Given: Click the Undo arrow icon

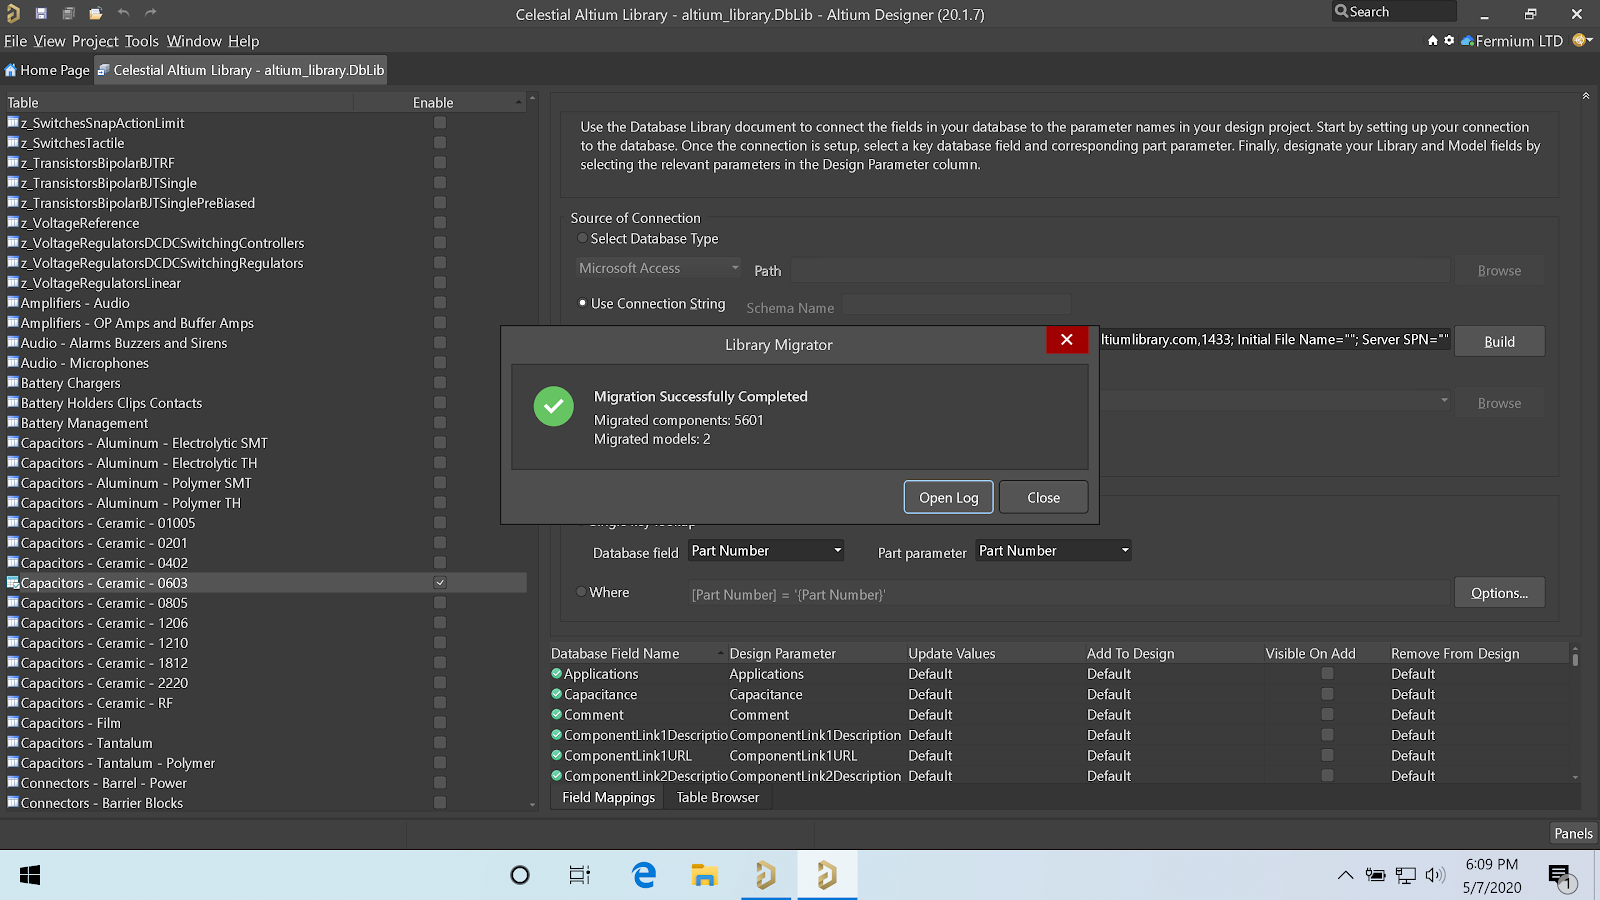Looking at the screenshot, I should click(123, 13).
